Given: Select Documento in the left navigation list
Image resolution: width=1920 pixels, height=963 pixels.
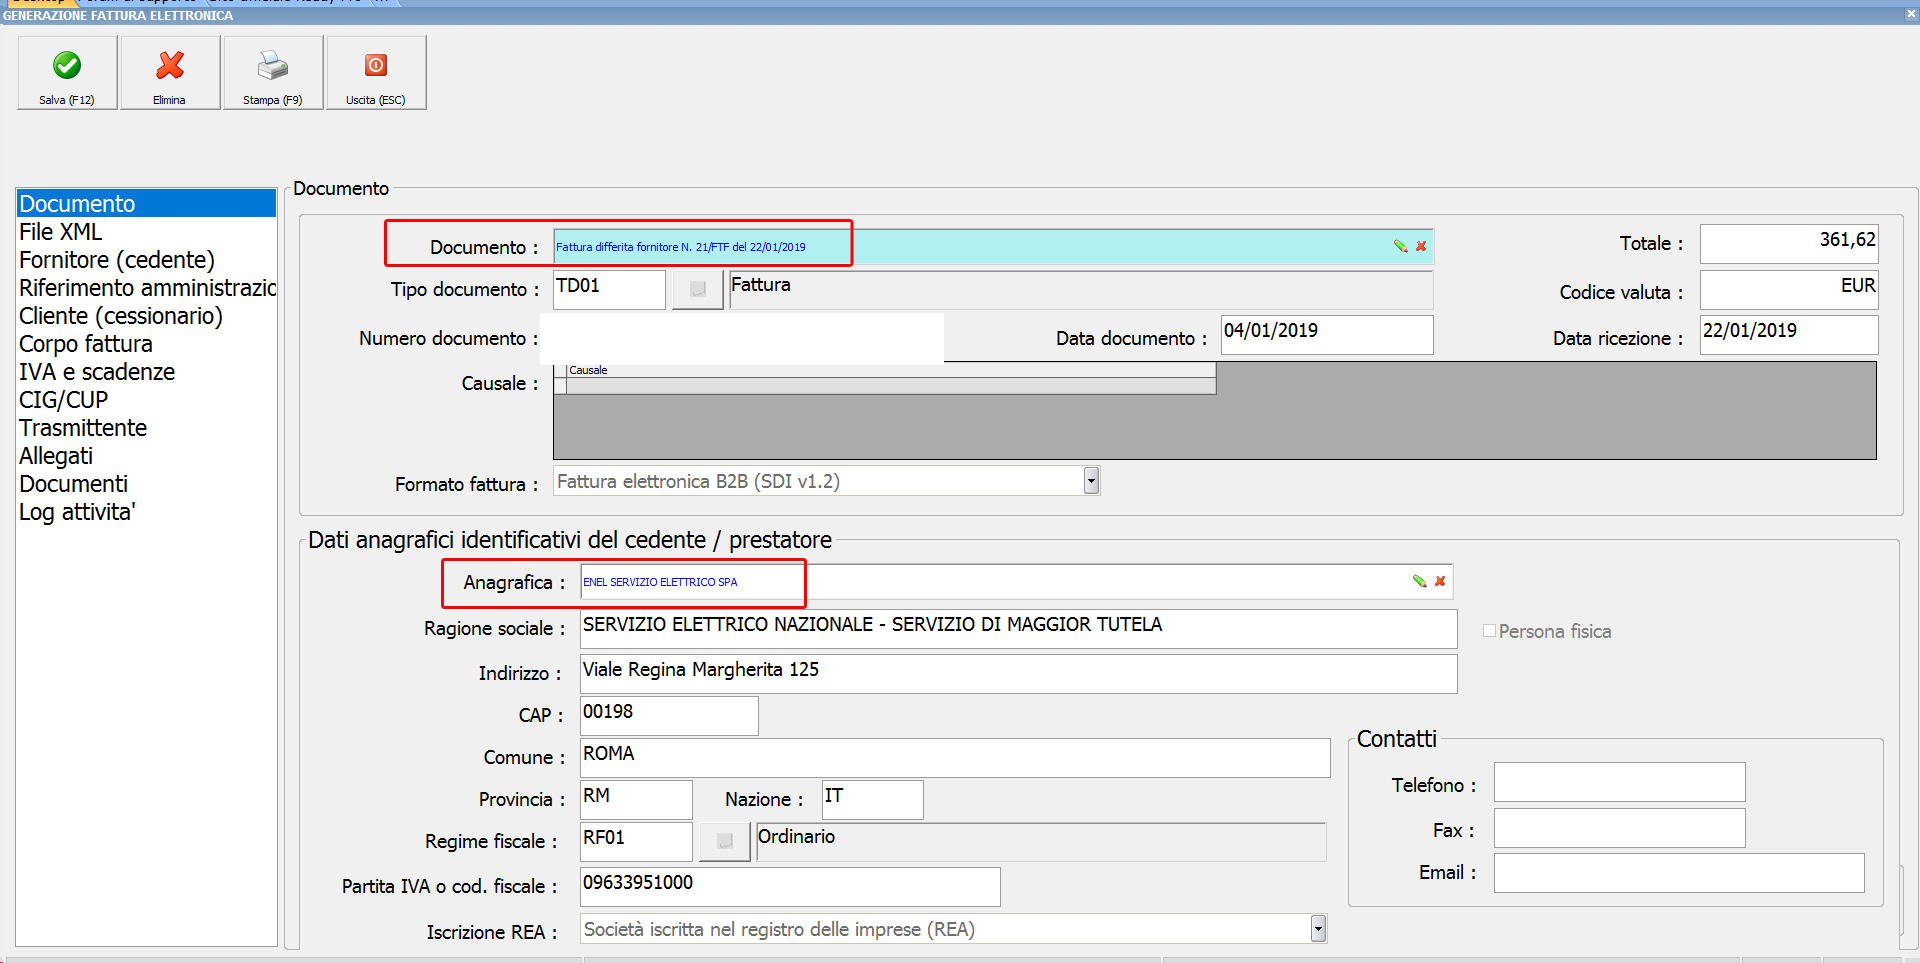Looking at the screenshot, I should click(x=146, y=204).
